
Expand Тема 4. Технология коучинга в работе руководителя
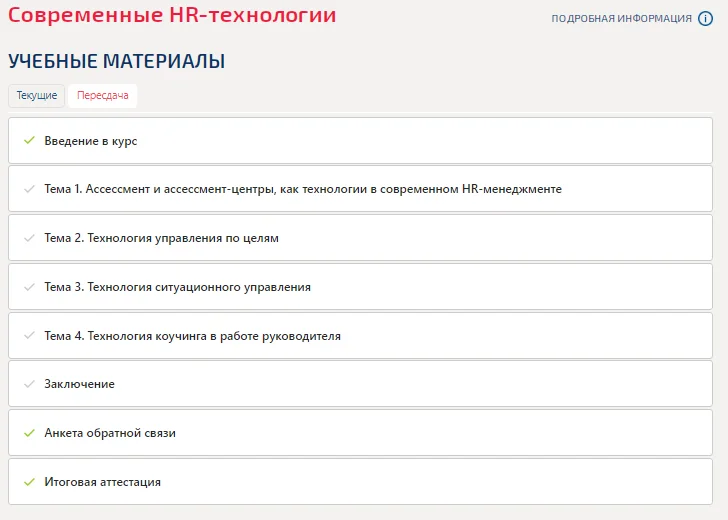coord(360,336)
